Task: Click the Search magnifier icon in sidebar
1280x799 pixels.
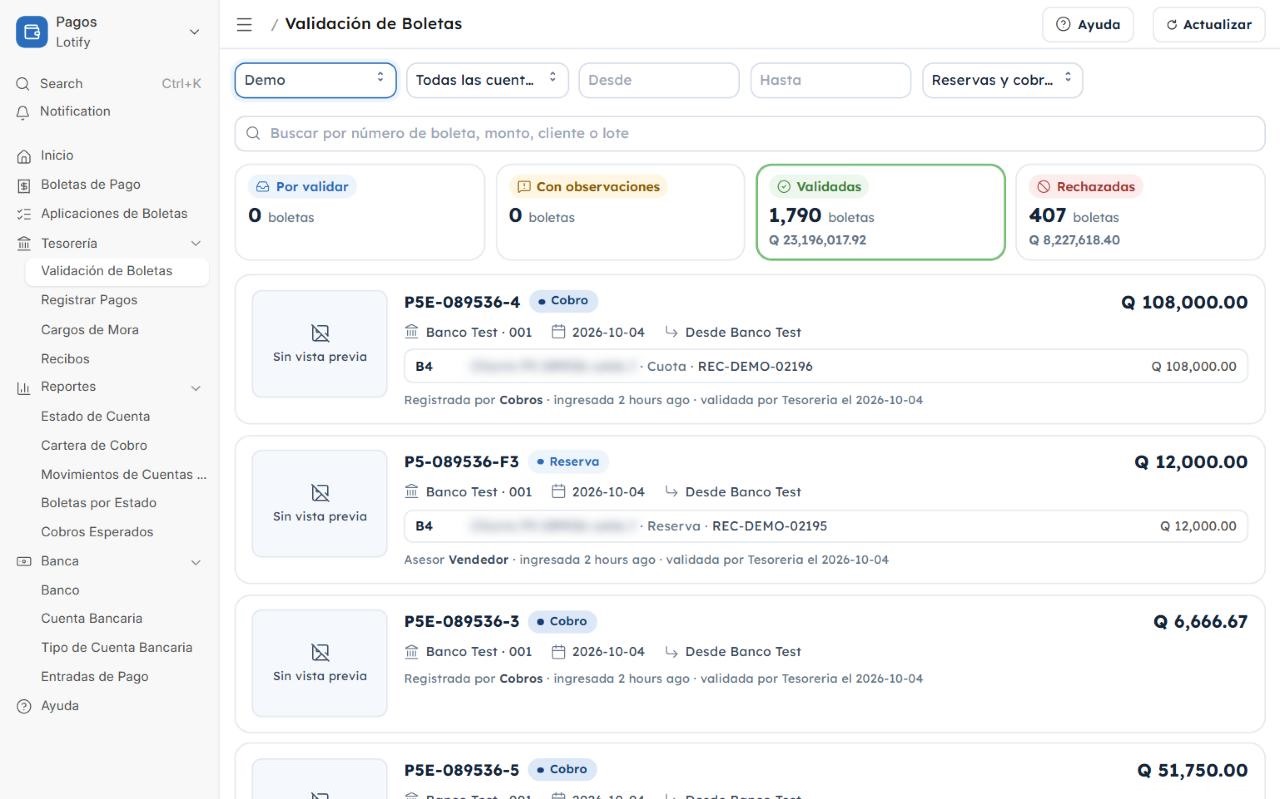Action: coord(23,84)
